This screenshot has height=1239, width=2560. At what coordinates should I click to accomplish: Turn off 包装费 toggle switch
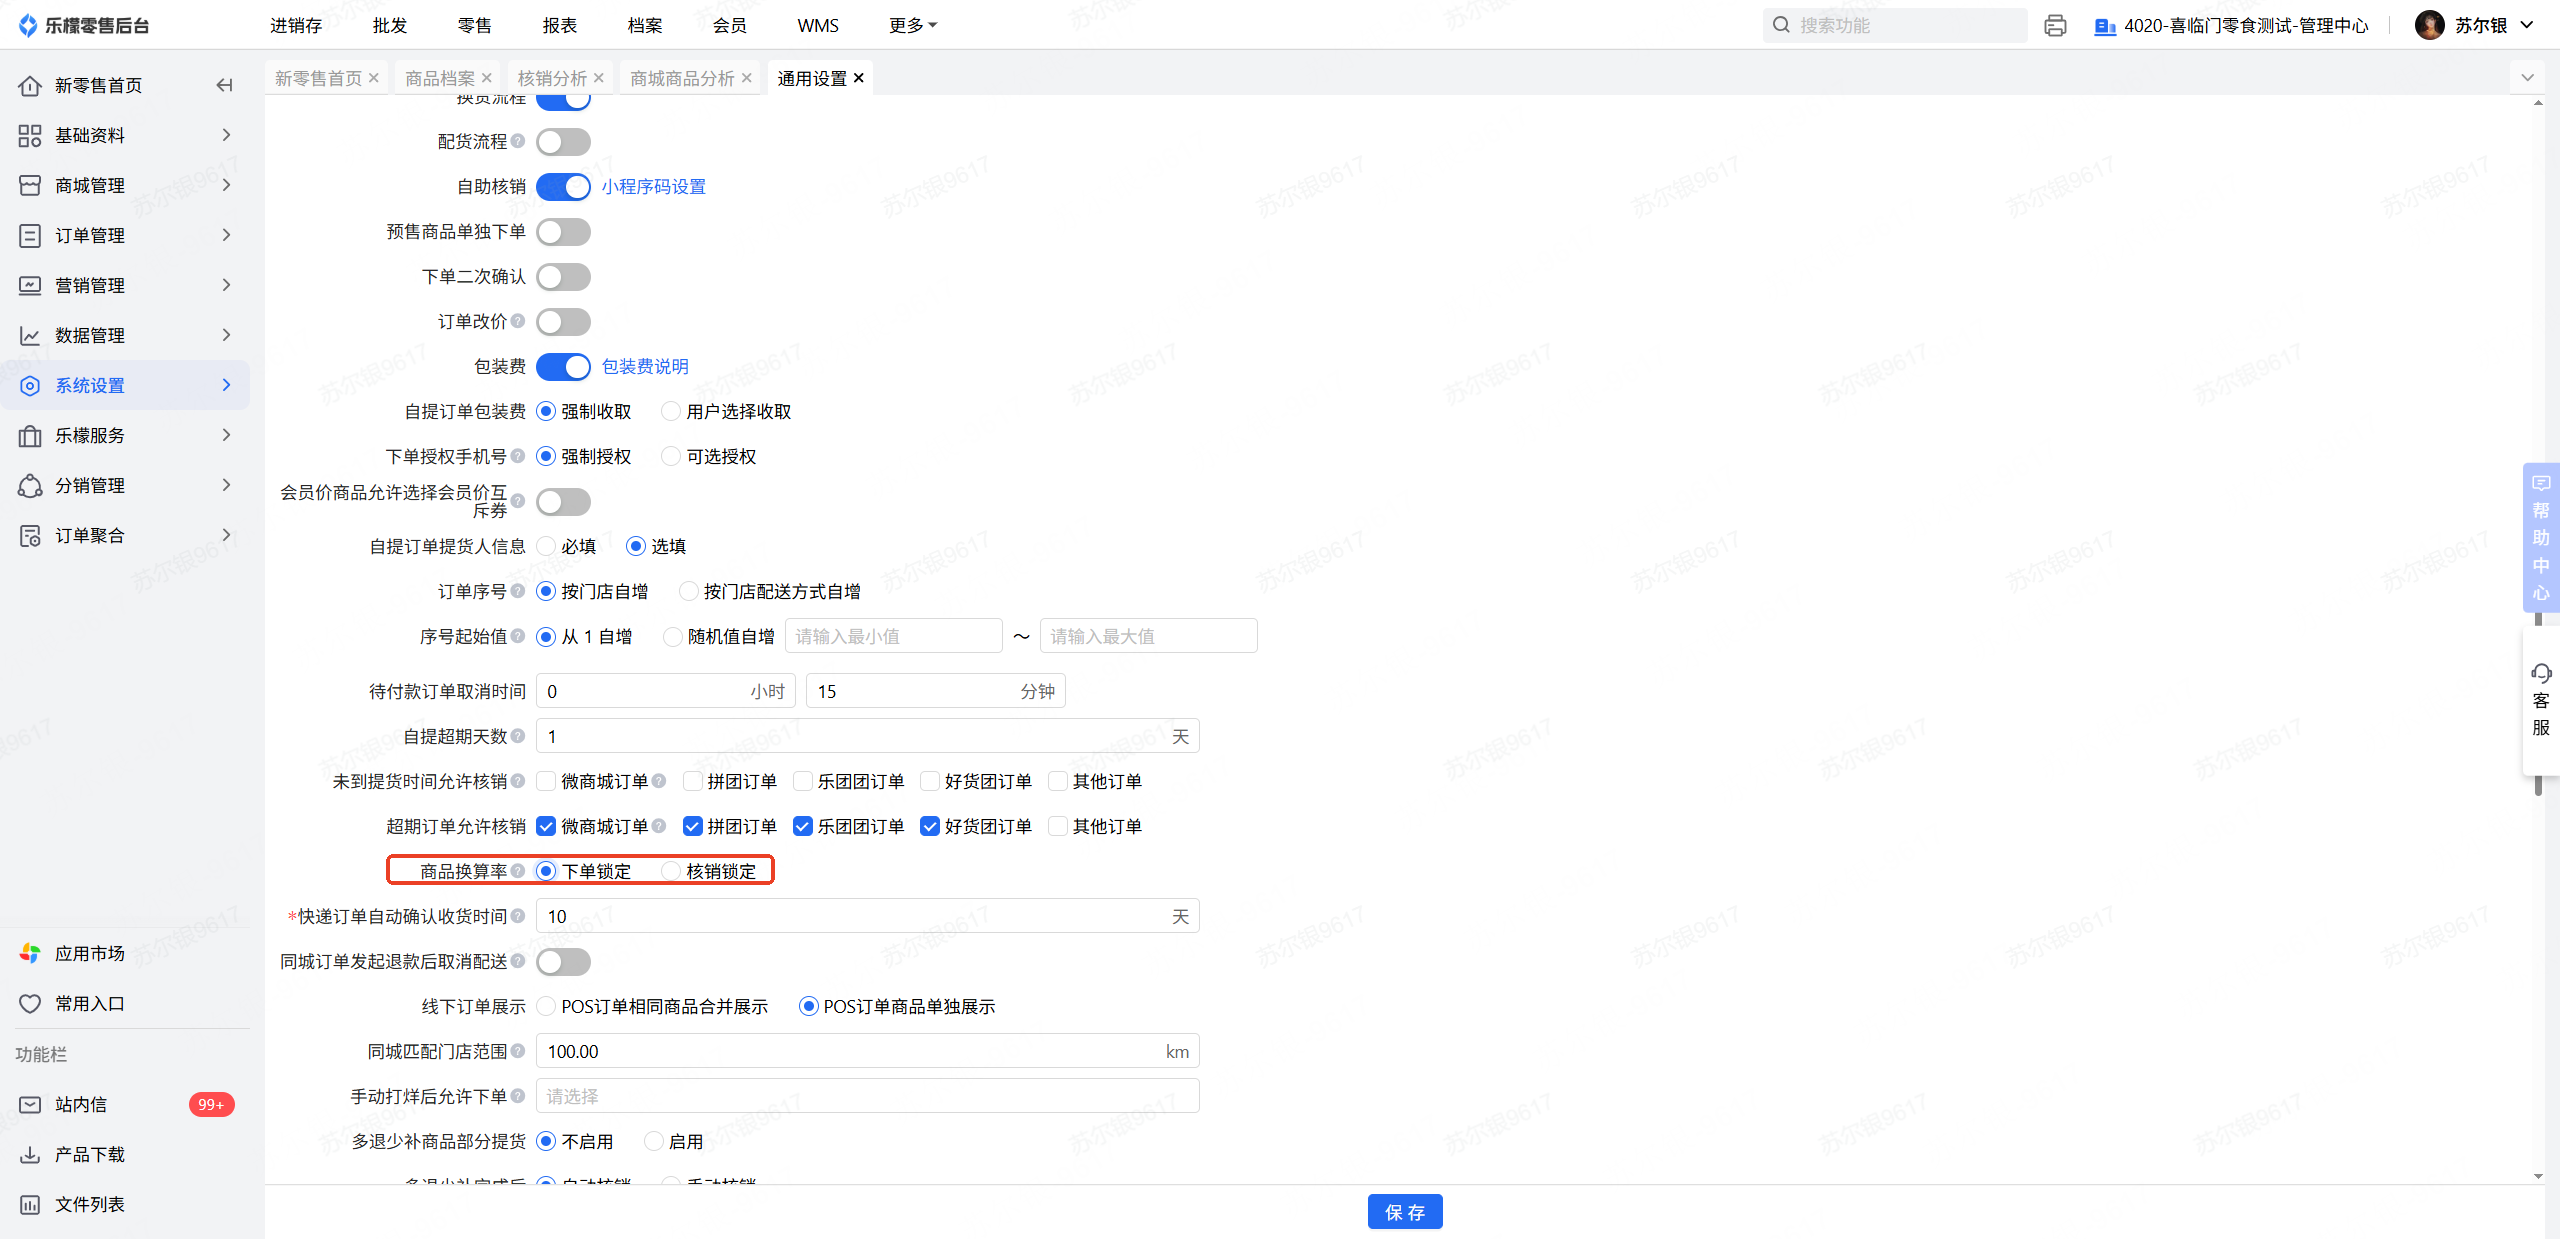click(x=563, y=367)
